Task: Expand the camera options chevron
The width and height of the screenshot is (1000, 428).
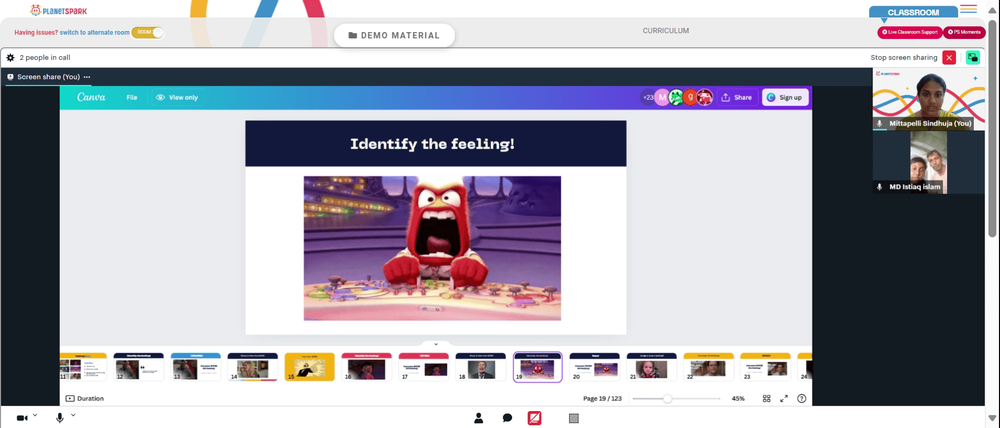Action: pos(35,415)
